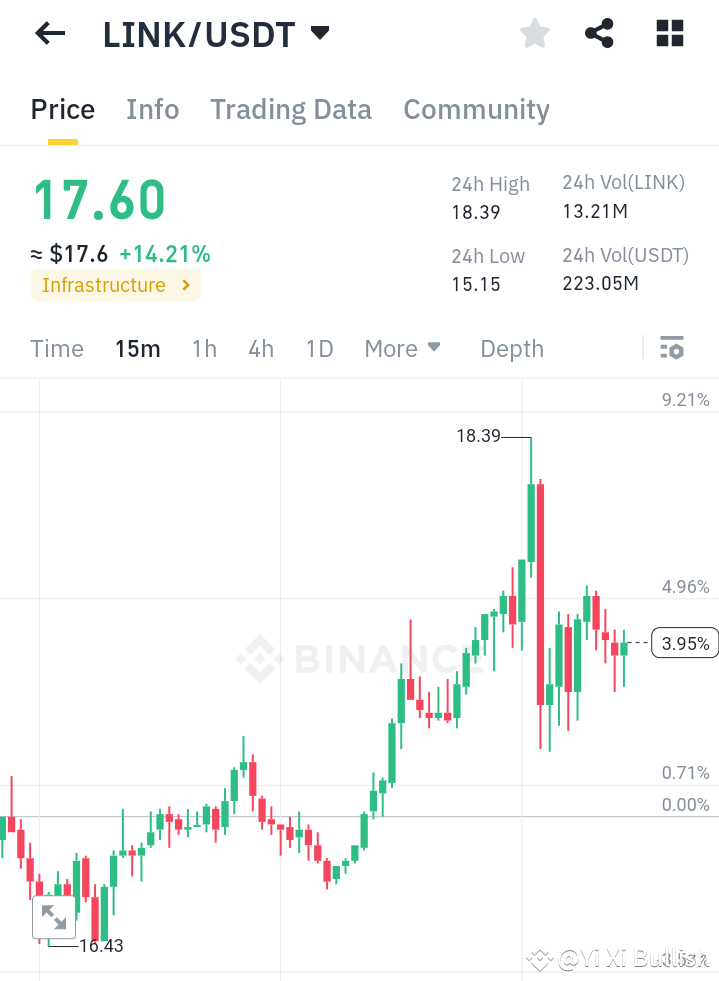Switch chart to Time interval

[x=56, y=349]
